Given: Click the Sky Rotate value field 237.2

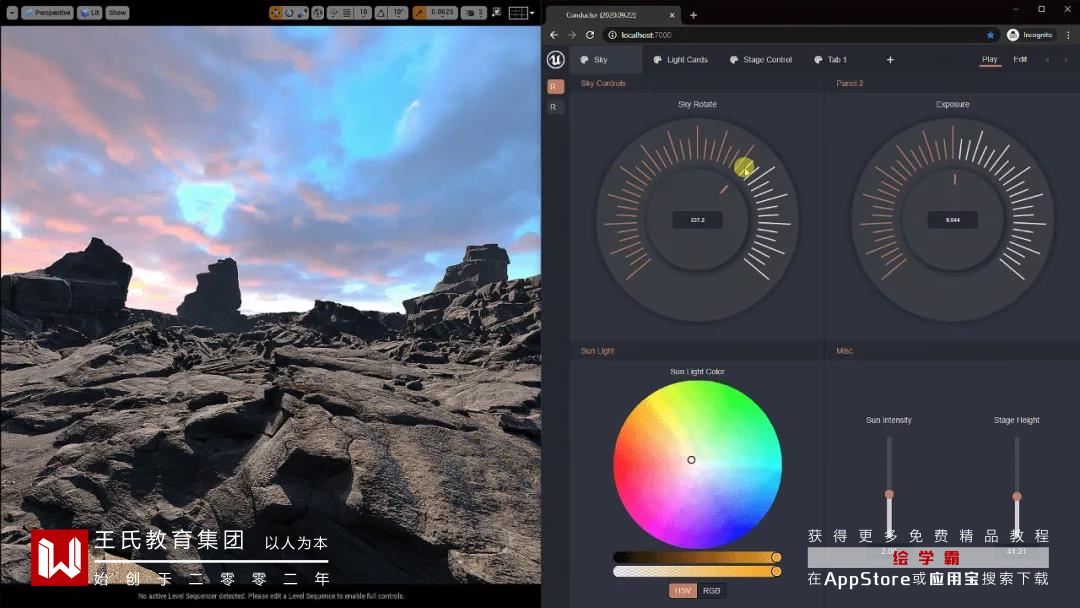Looking at the screenshot, I should click(697, 220).
